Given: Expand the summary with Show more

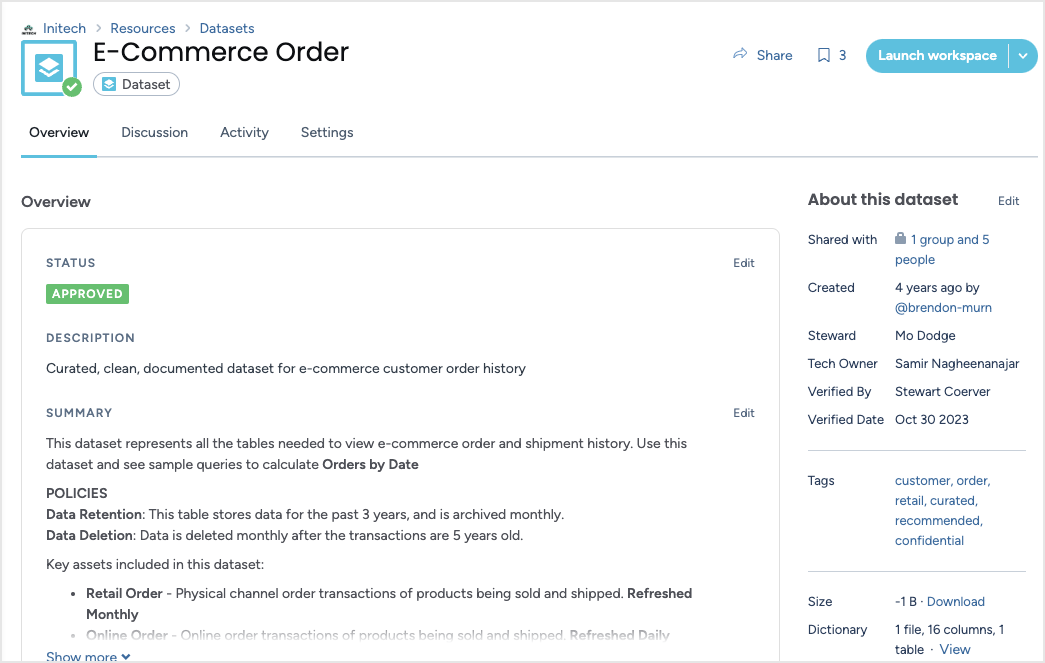Looking at the screenshot, I should pos(88,656).
